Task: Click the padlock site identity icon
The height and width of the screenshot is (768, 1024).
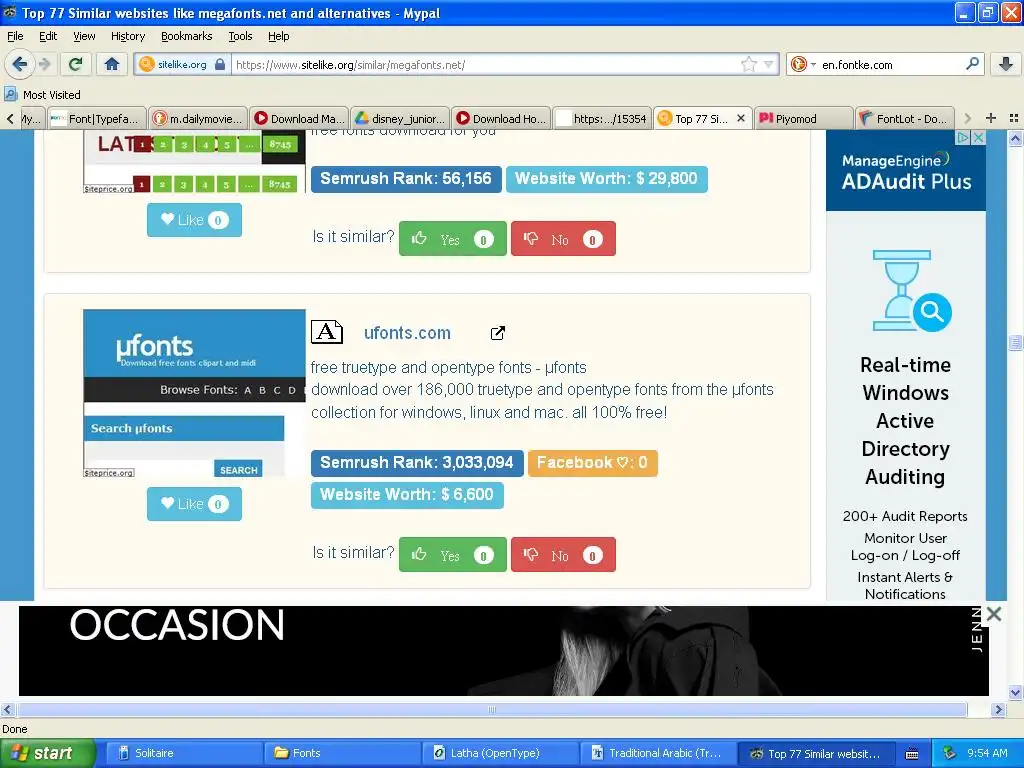Action: pos(220,64)
